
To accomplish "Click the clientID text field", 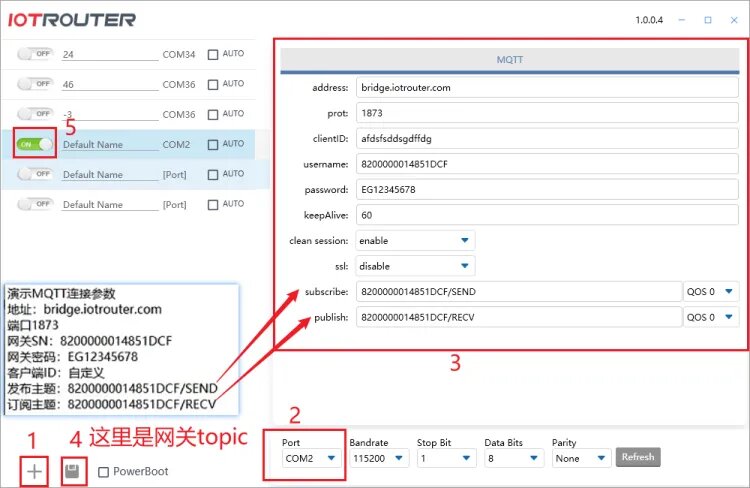I will [545, 138].
